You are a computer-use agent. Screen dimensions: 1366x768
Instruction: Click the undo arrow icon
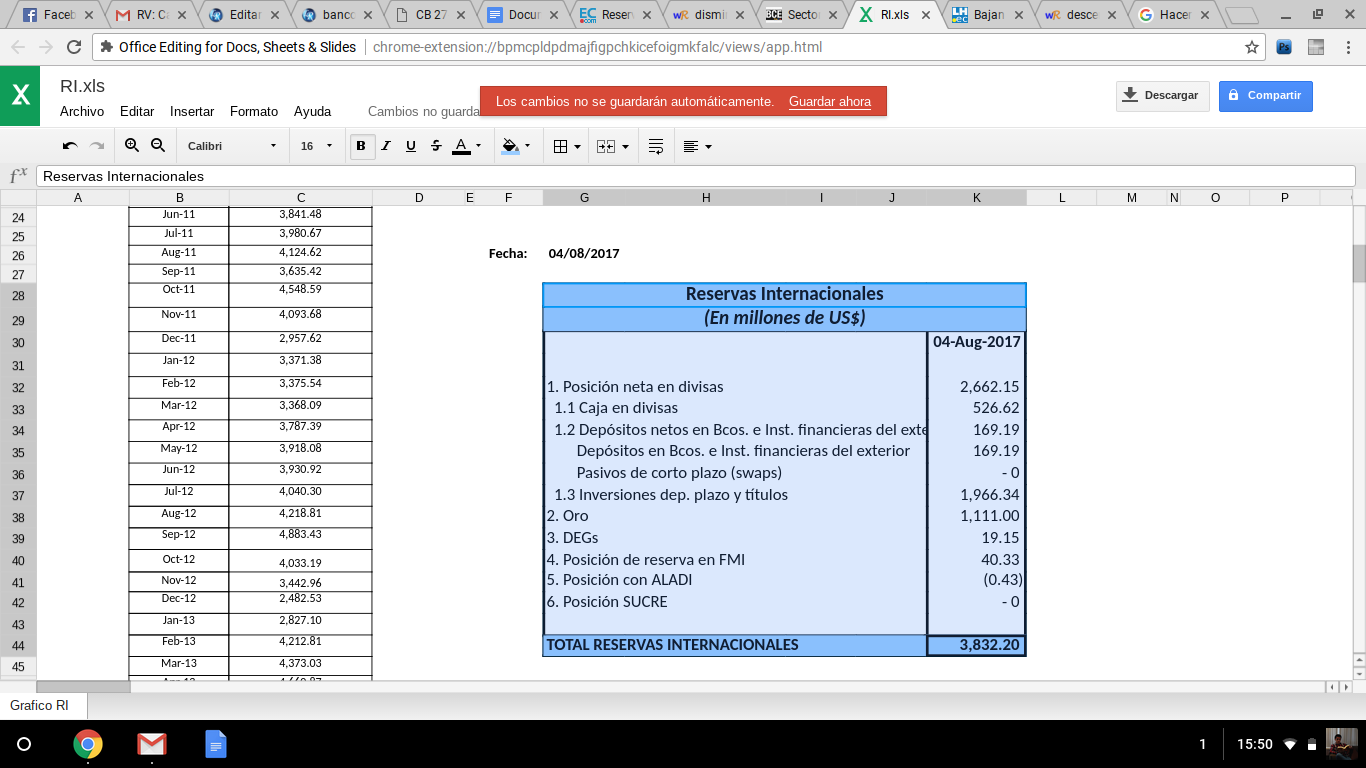tap(70, 146)
